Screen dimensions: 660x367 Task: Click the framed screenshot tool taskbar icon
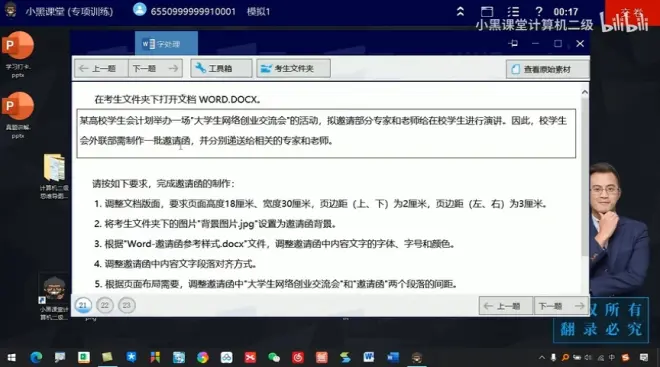179,357
